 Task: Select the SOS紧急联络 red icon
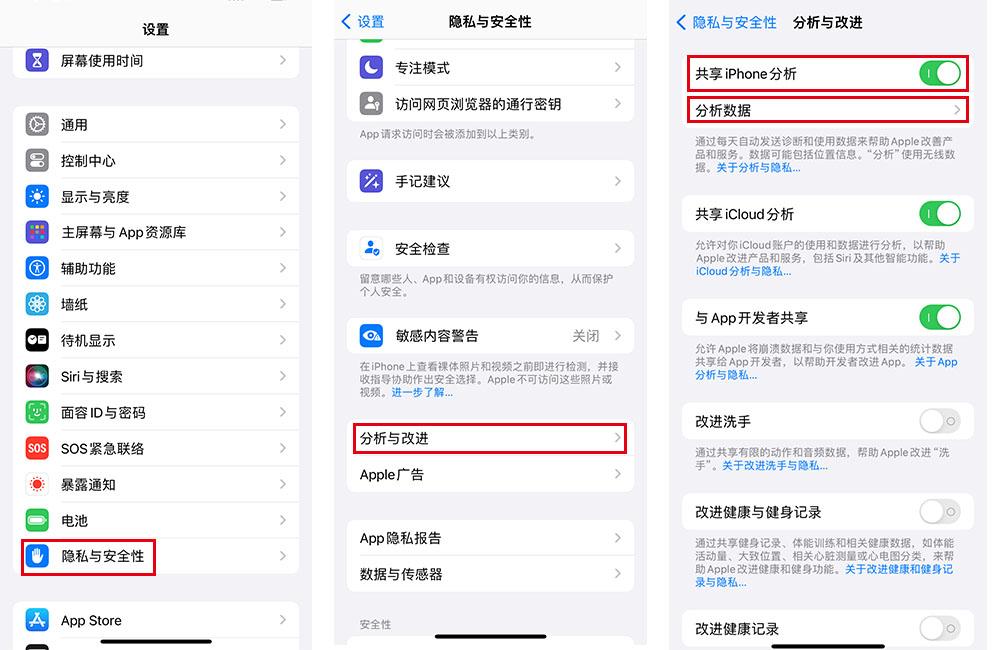(37, 449)
